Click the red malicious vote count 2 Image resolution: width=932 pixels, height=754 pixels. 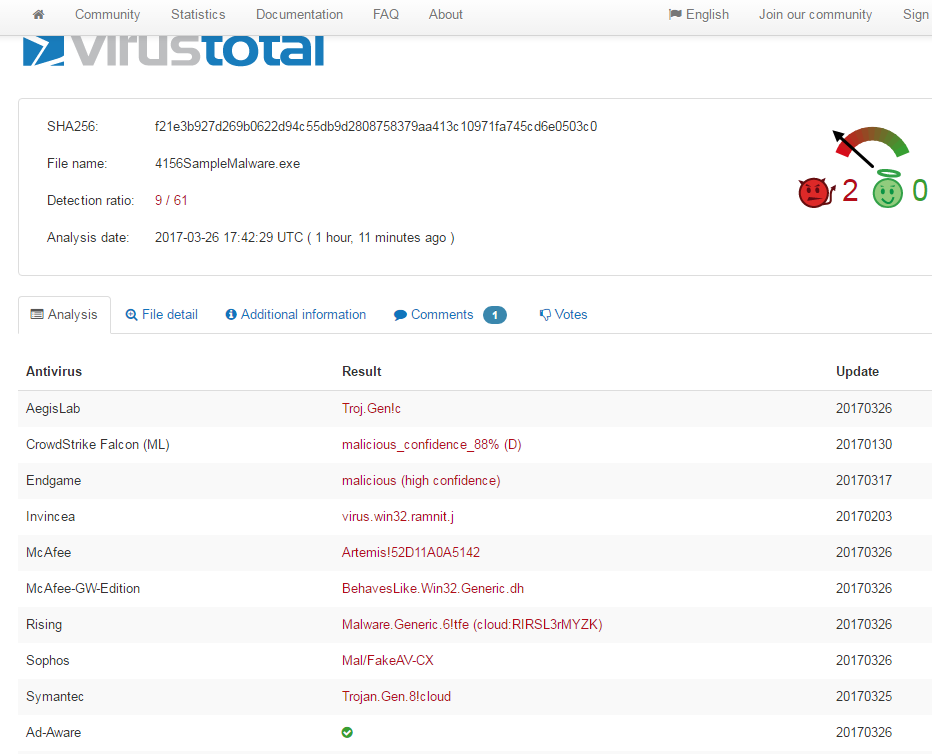pyautogui.click(x=850, y=191)
